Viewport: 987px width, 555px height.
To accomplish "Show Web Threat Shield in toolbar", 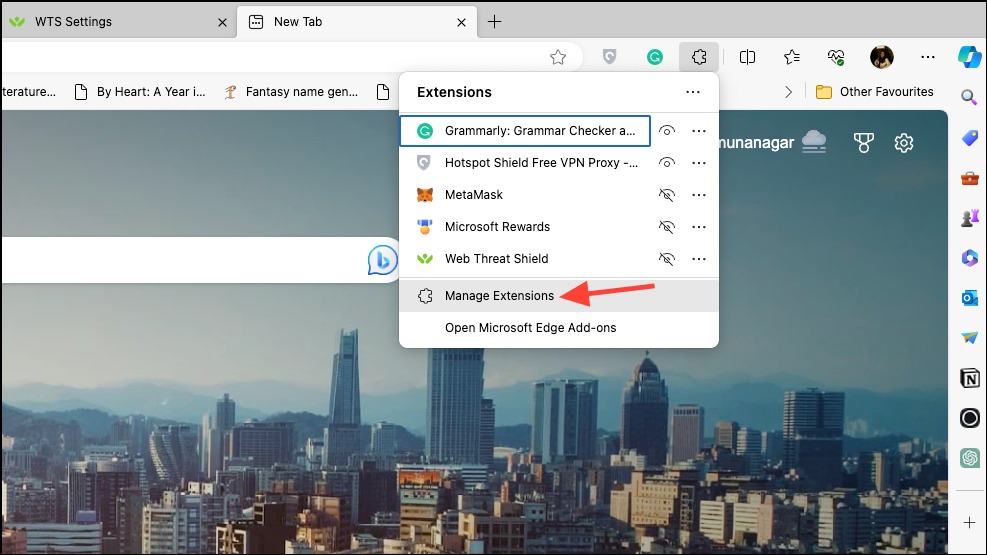I will pyautogui.click(x=667, y=259).
